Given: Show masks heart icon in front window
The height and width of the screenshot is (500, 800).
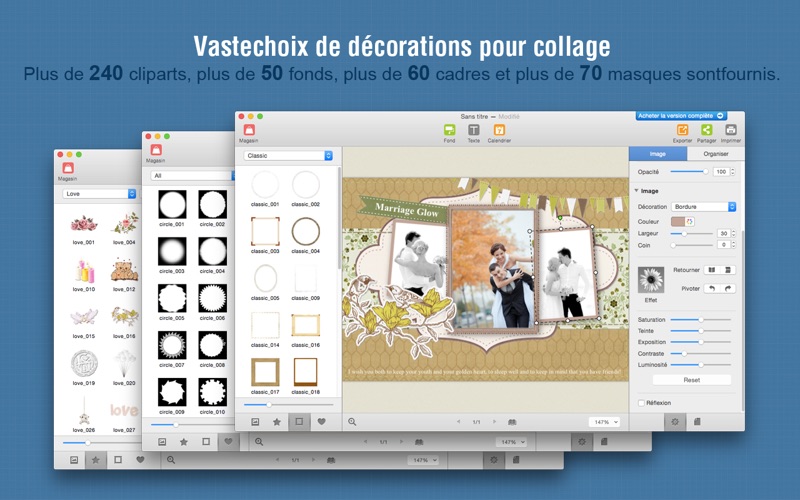Looking at the screenshot, I should coord(321,422).
